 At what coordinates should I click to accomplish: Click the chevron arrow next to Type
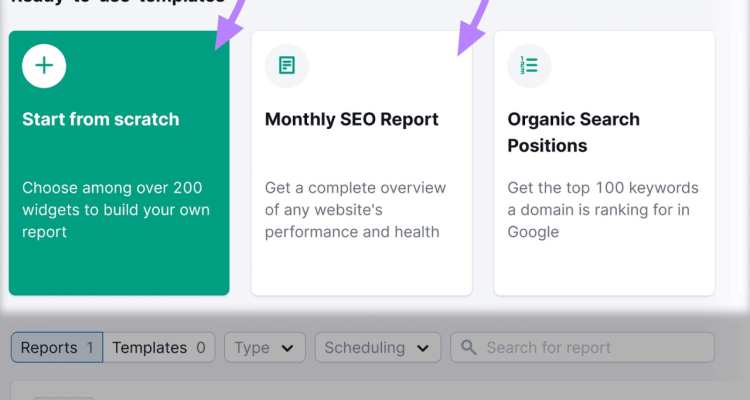click(288, 348)
